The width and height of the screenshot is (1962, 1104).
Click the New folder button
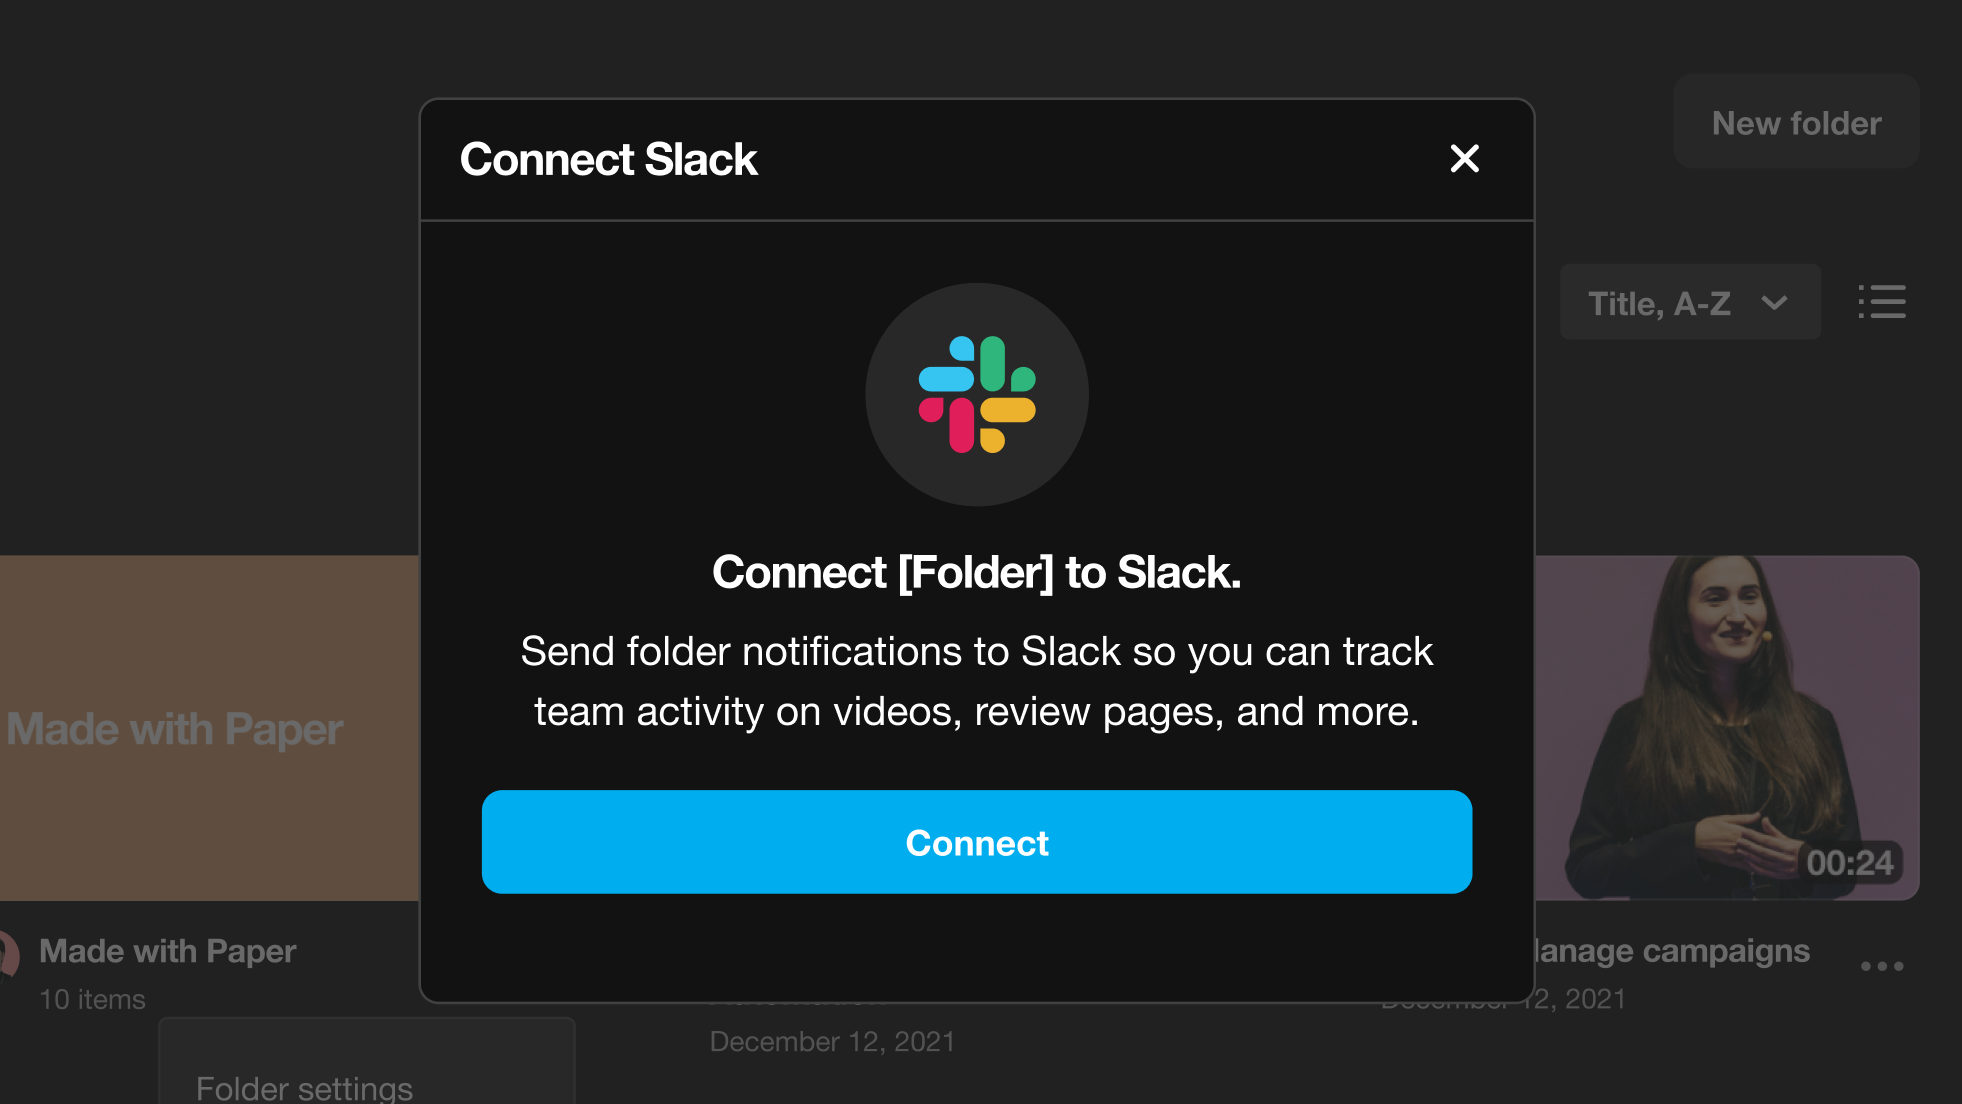(x=1796, y=122)
